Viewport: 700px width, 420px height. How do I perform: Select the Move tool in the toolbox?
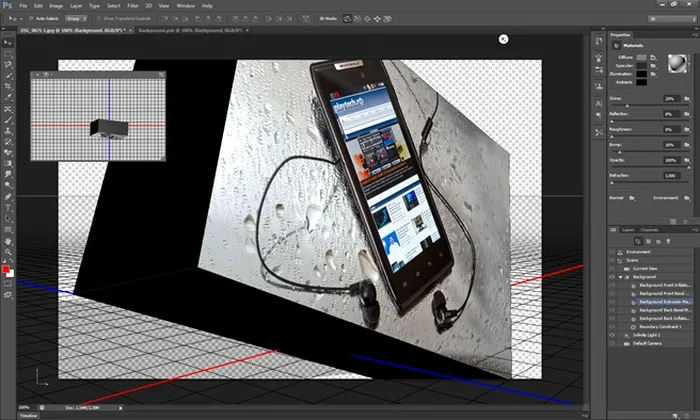(x=8, y=43)
